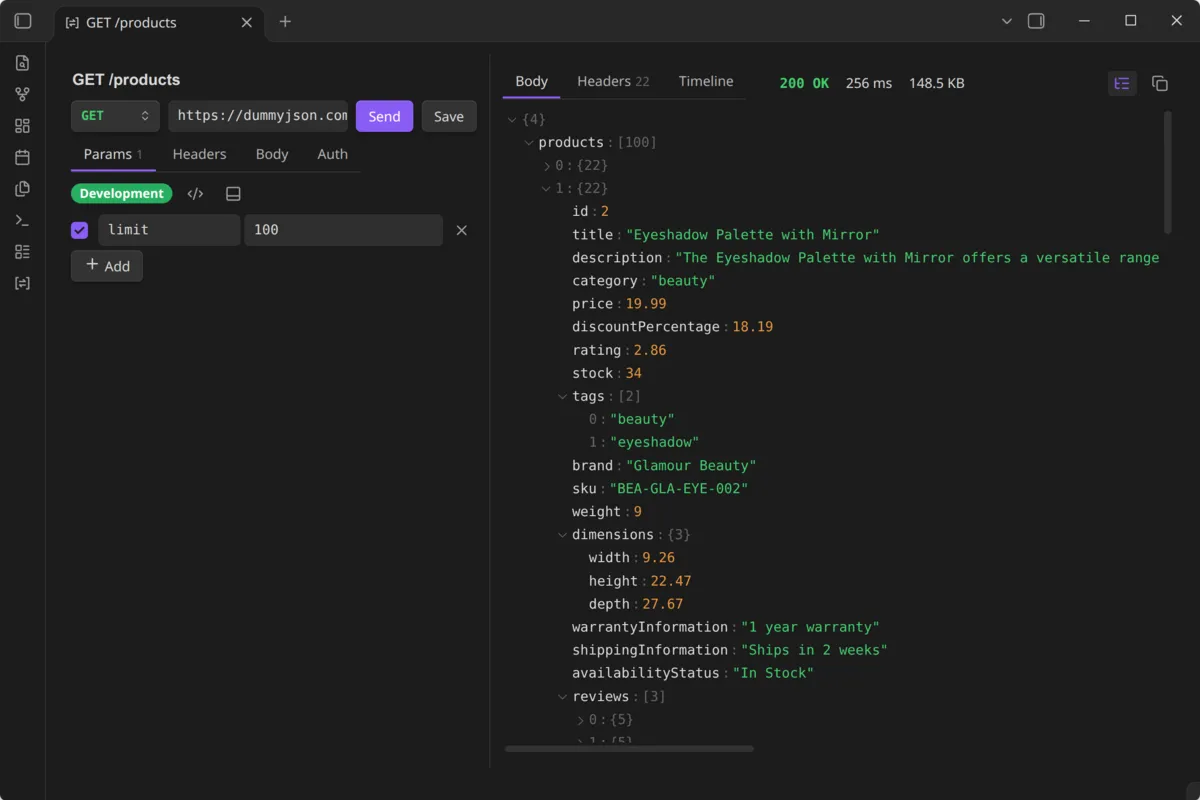Click the 148.5 KB response size

937,84
